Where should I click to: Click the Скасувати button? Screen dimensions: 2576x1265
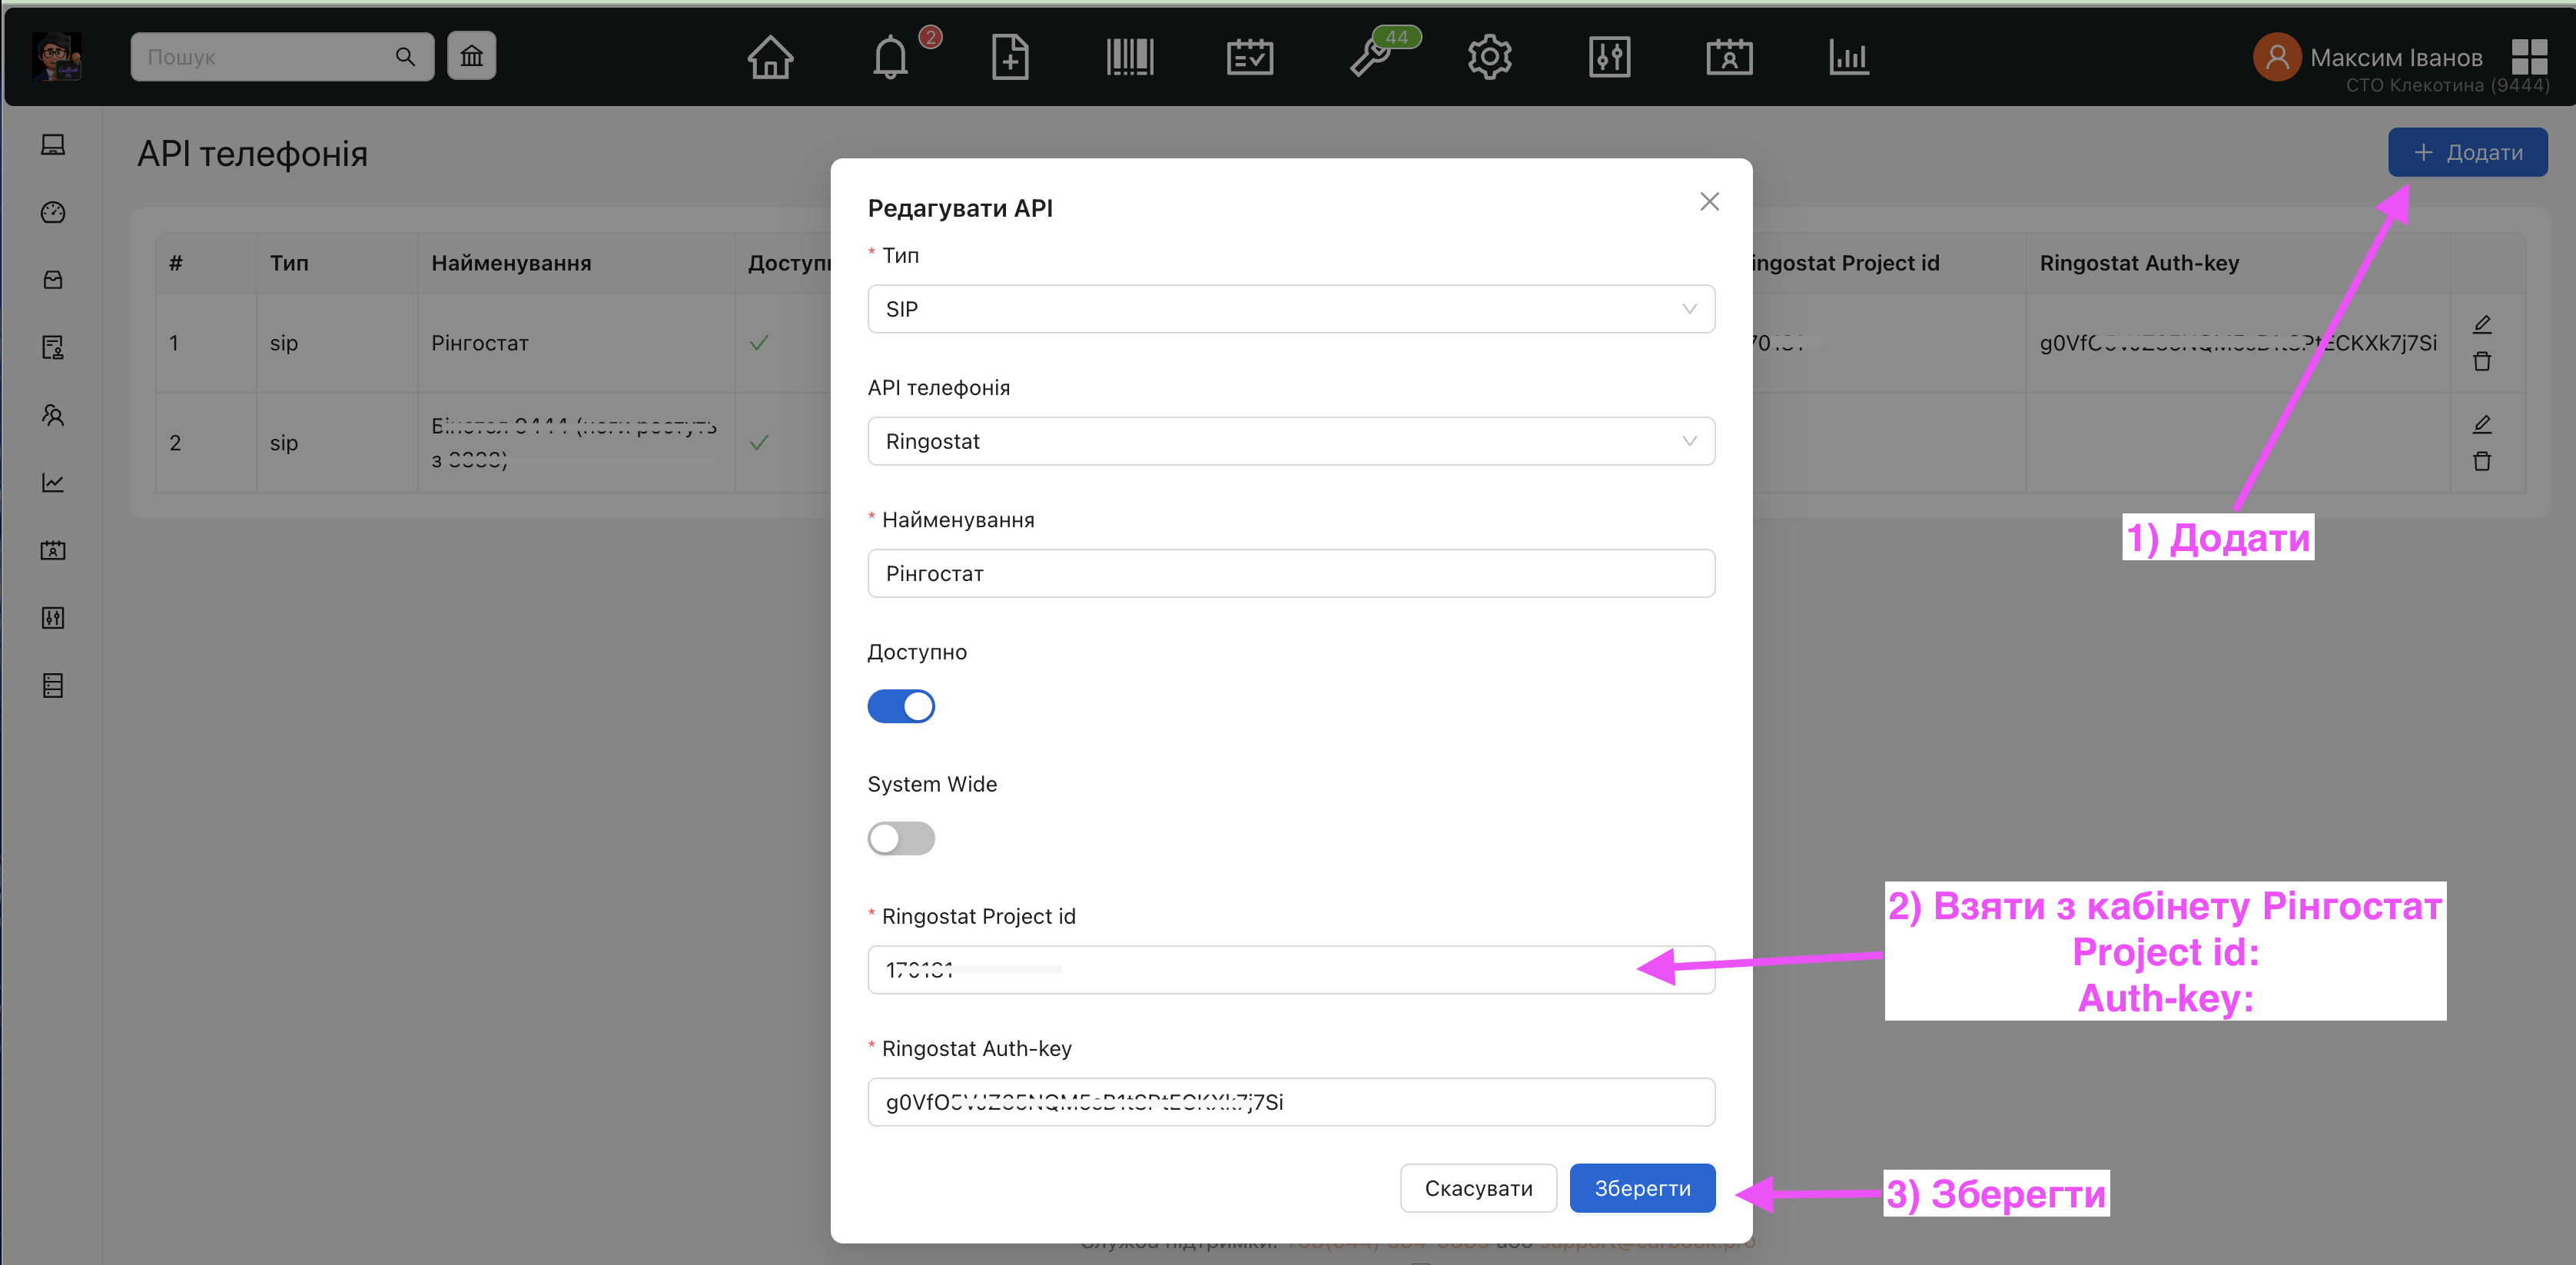[x=1478, y=1188]
